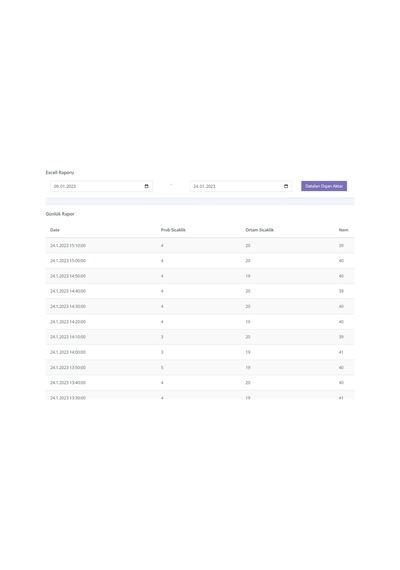
Task: Select the 24.1.2023 14:00:00 date cell
Action: (68, 352)
